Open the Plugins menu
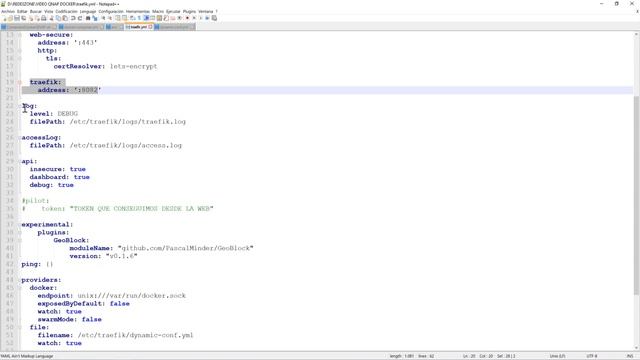This screenshot has height=360, width=640. pyautogui.click(x=189, y=11)
